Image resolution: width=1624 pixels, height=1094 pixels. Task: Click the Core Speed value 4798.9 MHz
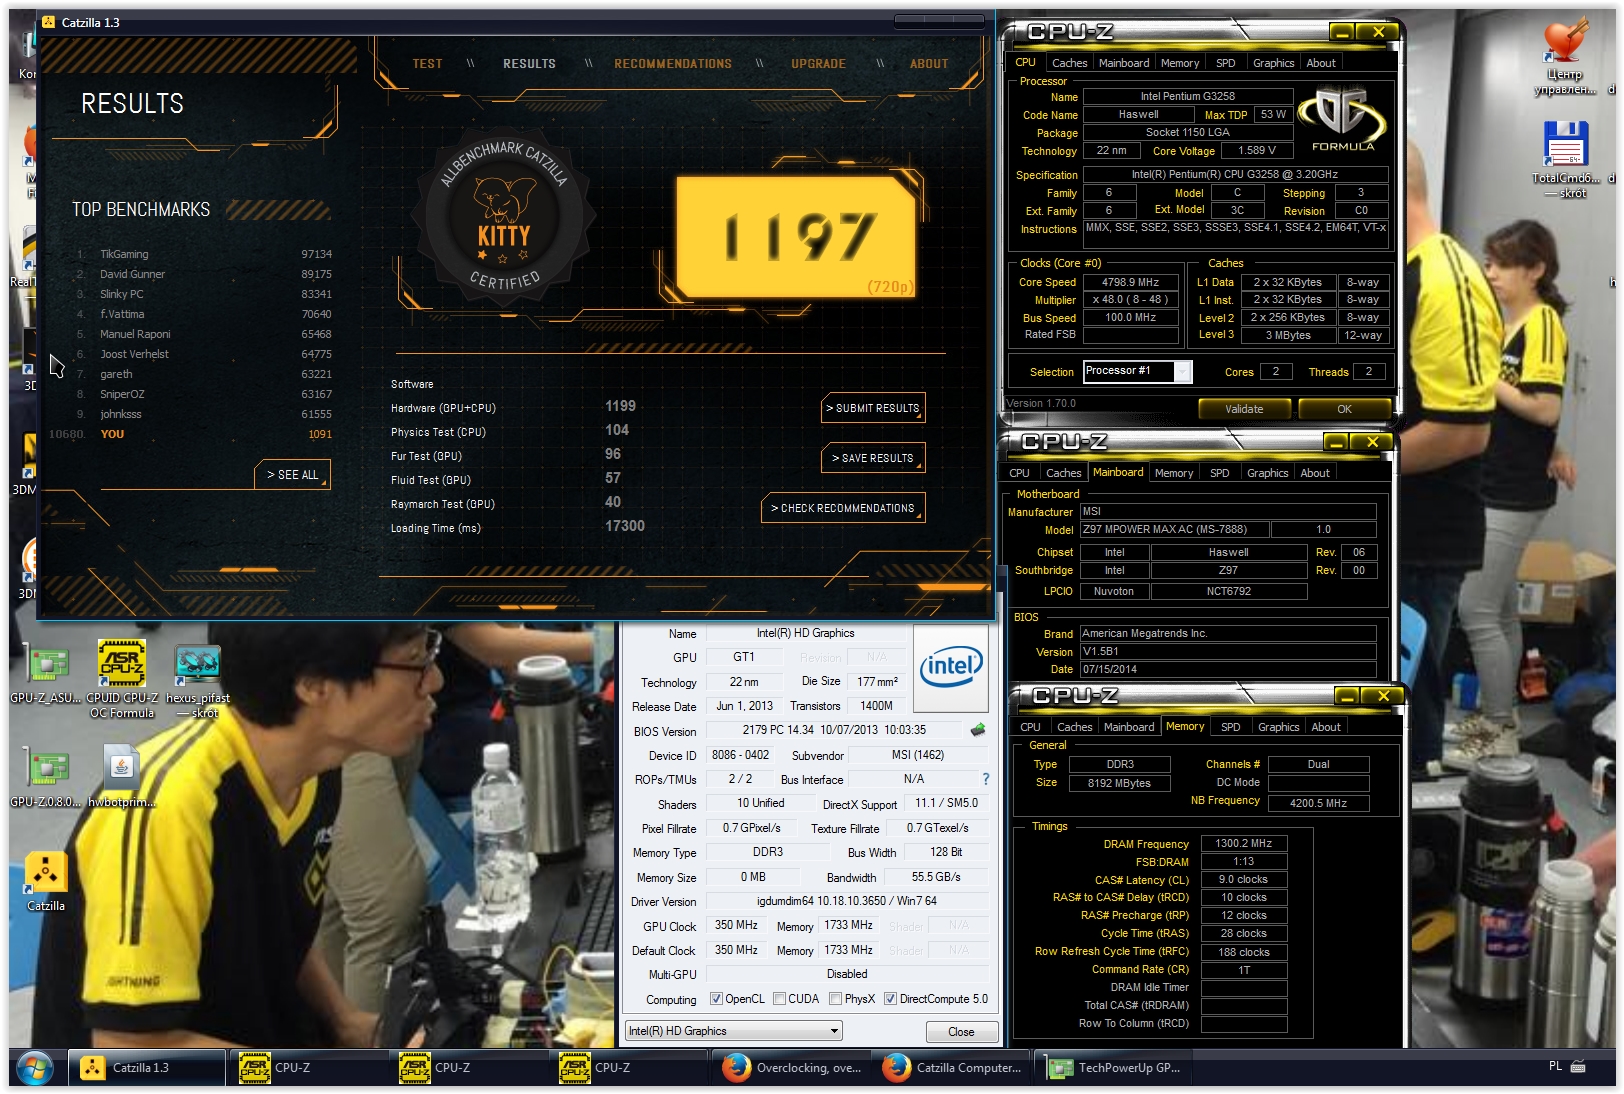[x=1130, y=282]
